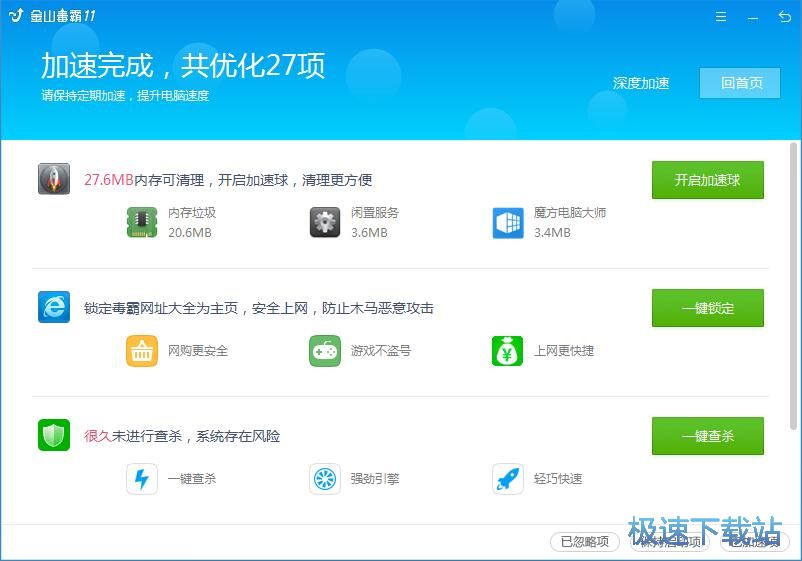The image size is (802, 561).
Task: Select the idle services gear icon
Action: (x=325, y=222)
